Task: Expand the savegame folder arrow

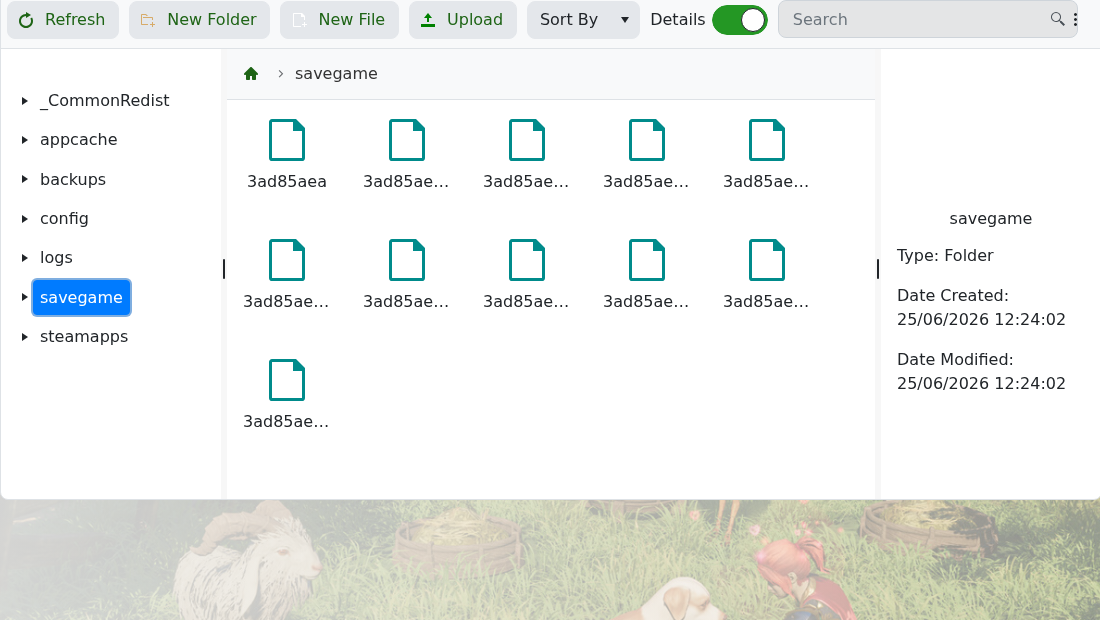Action: [25, 297]
